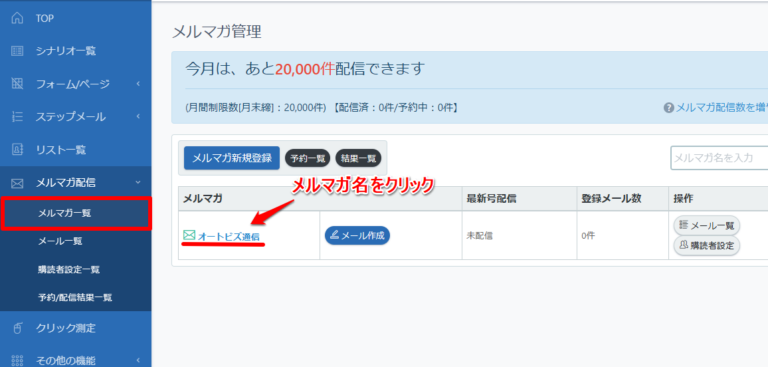Screen dimensions: 768x367
Task: Click the red 20,000件 remaining count
Action: click(305, 68)
